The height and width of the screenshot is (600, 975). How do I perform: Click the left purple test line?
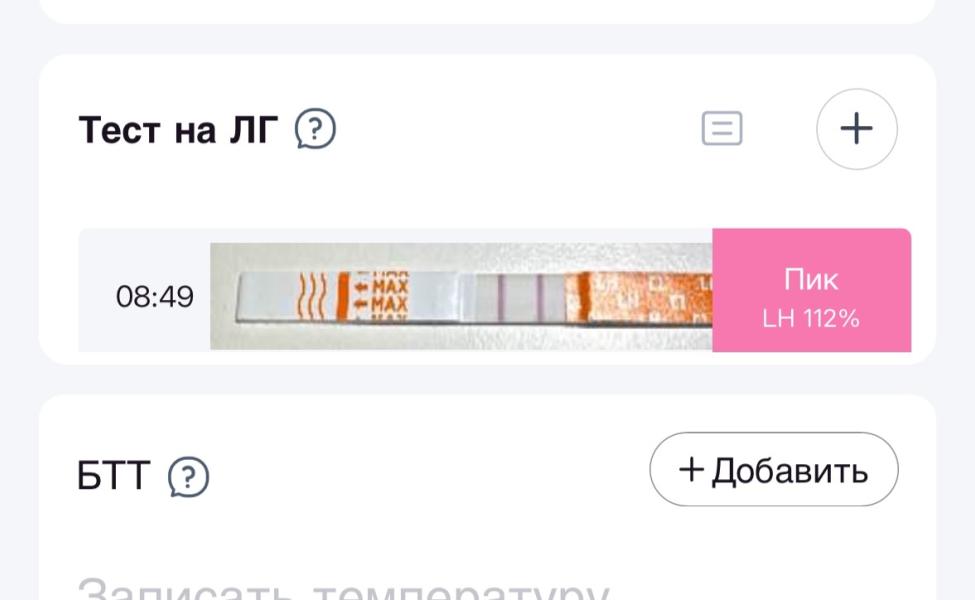coord(501,298)
